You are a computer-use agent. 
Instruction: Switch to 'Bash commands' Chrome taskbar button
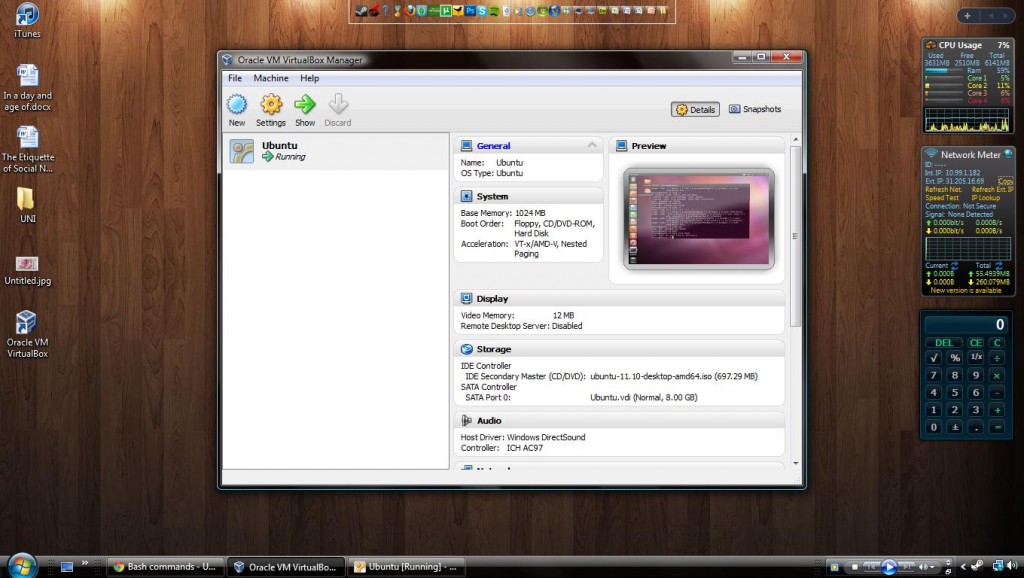point(165,567)
